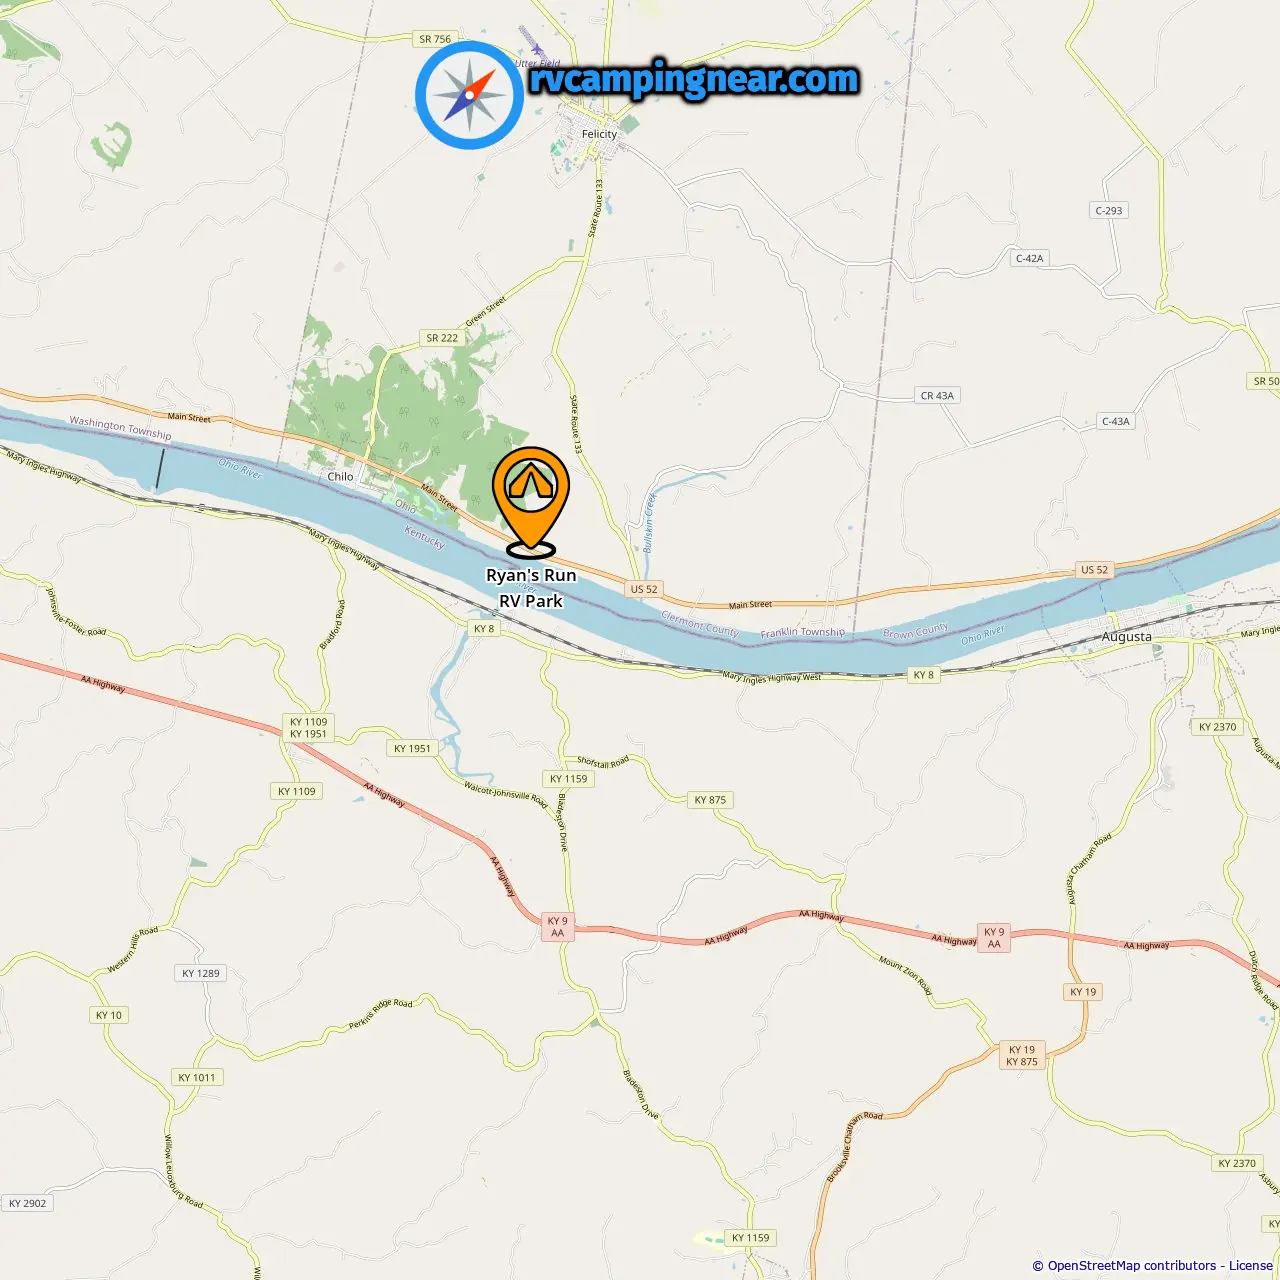The image size is (1280, 1280).
Task: Click the CR 43A road marker
Action: point(937,396)
